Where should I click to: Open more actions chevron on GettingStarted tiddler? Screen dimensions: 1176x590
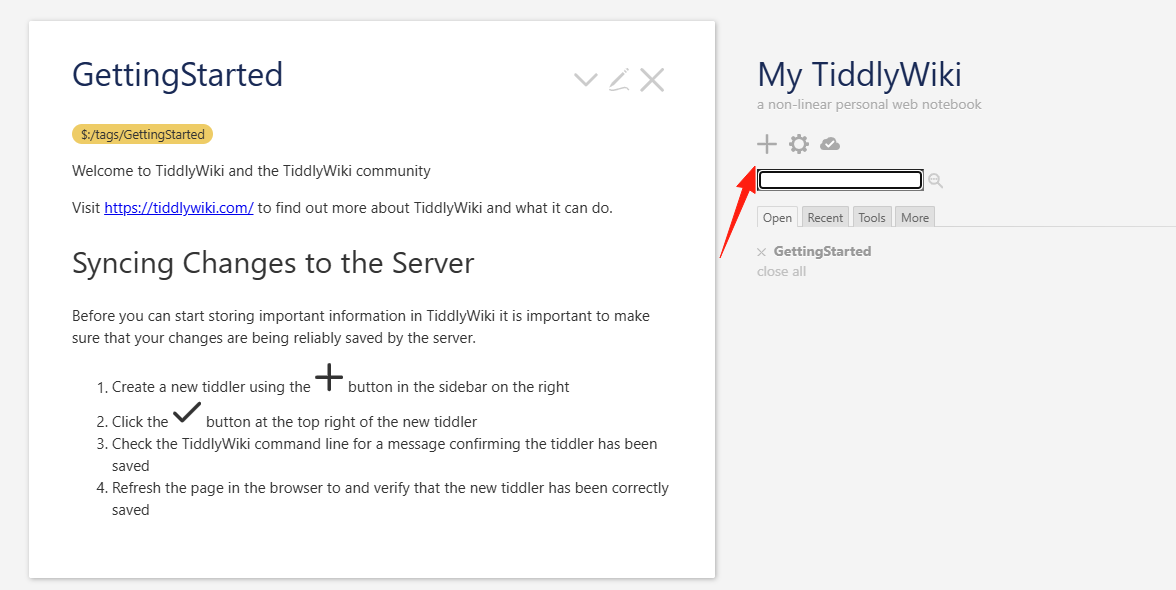(585, 79)
